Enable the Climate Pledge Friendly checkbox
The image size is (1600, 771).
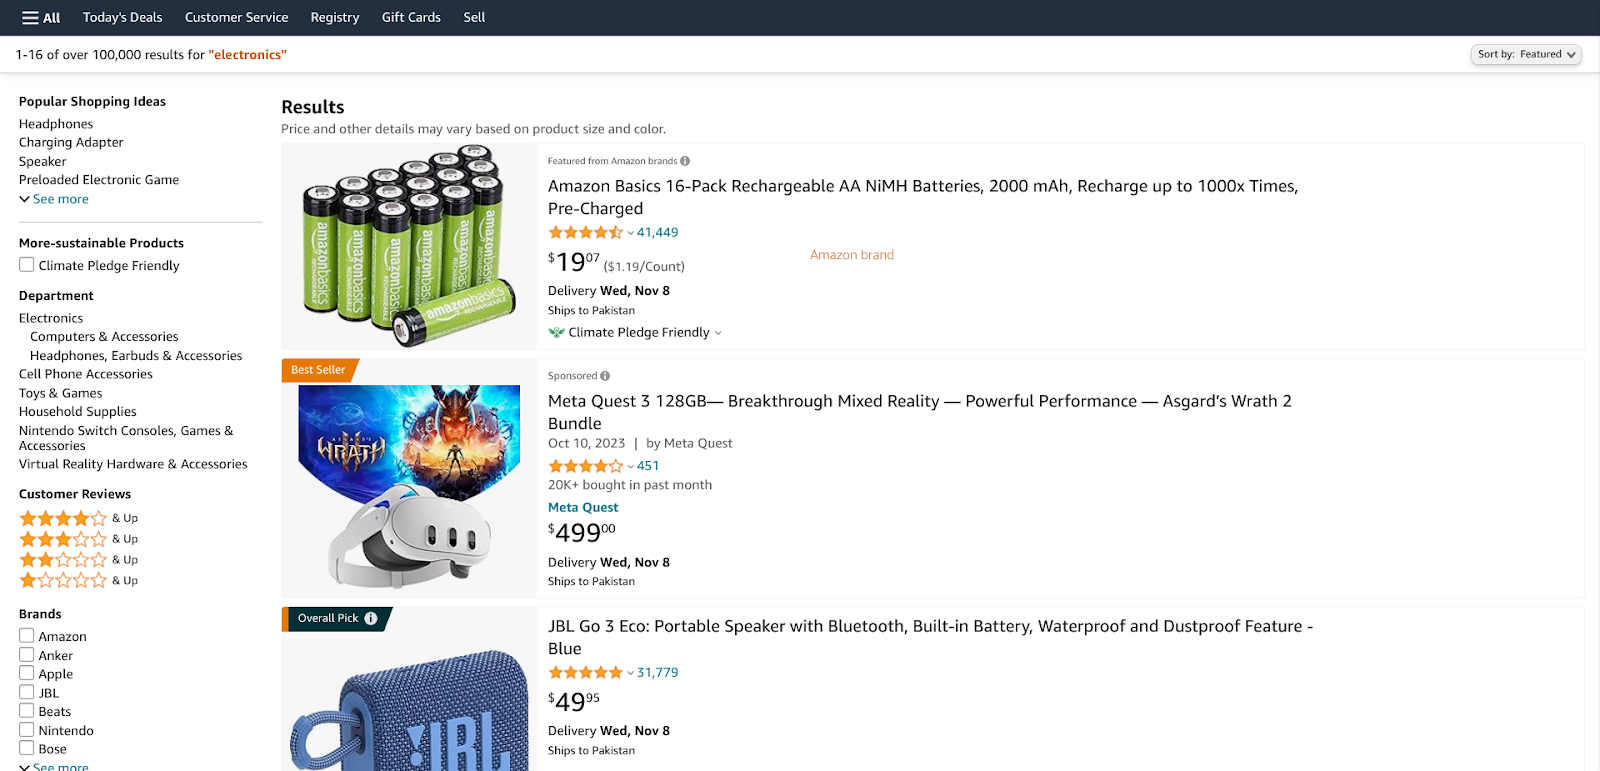pyautogui.click(x=27, y=265)
